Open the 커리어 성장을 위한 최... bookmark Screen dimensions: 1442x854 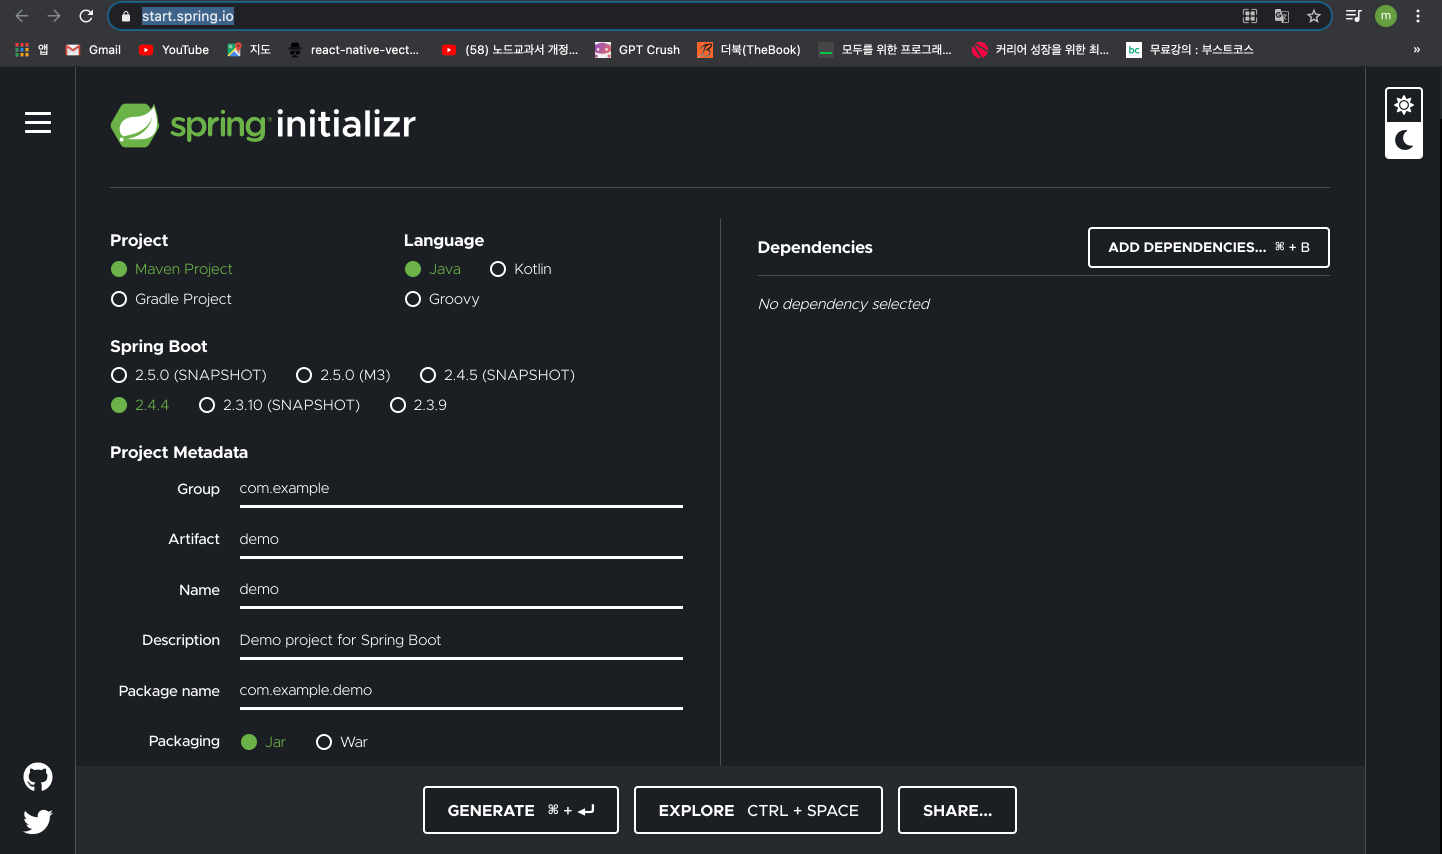(x=1040, y=49)
